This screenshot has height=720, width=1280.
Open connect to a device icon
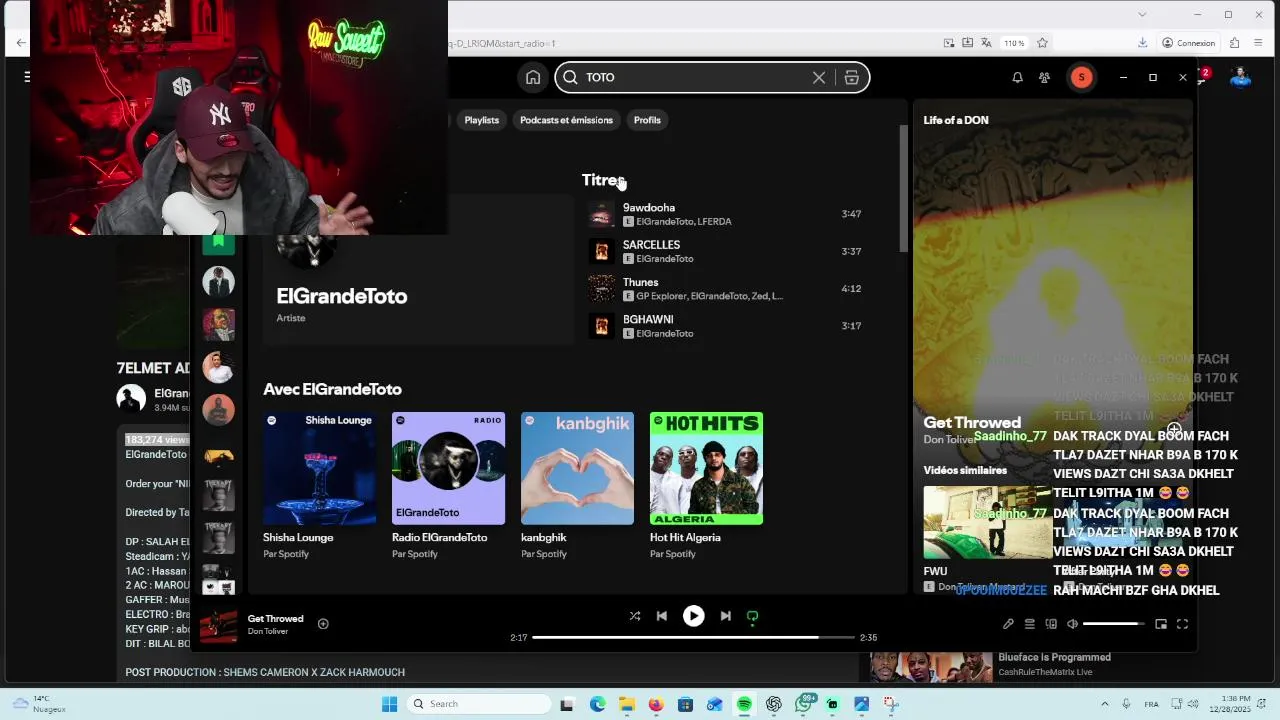pos(1051,624)
